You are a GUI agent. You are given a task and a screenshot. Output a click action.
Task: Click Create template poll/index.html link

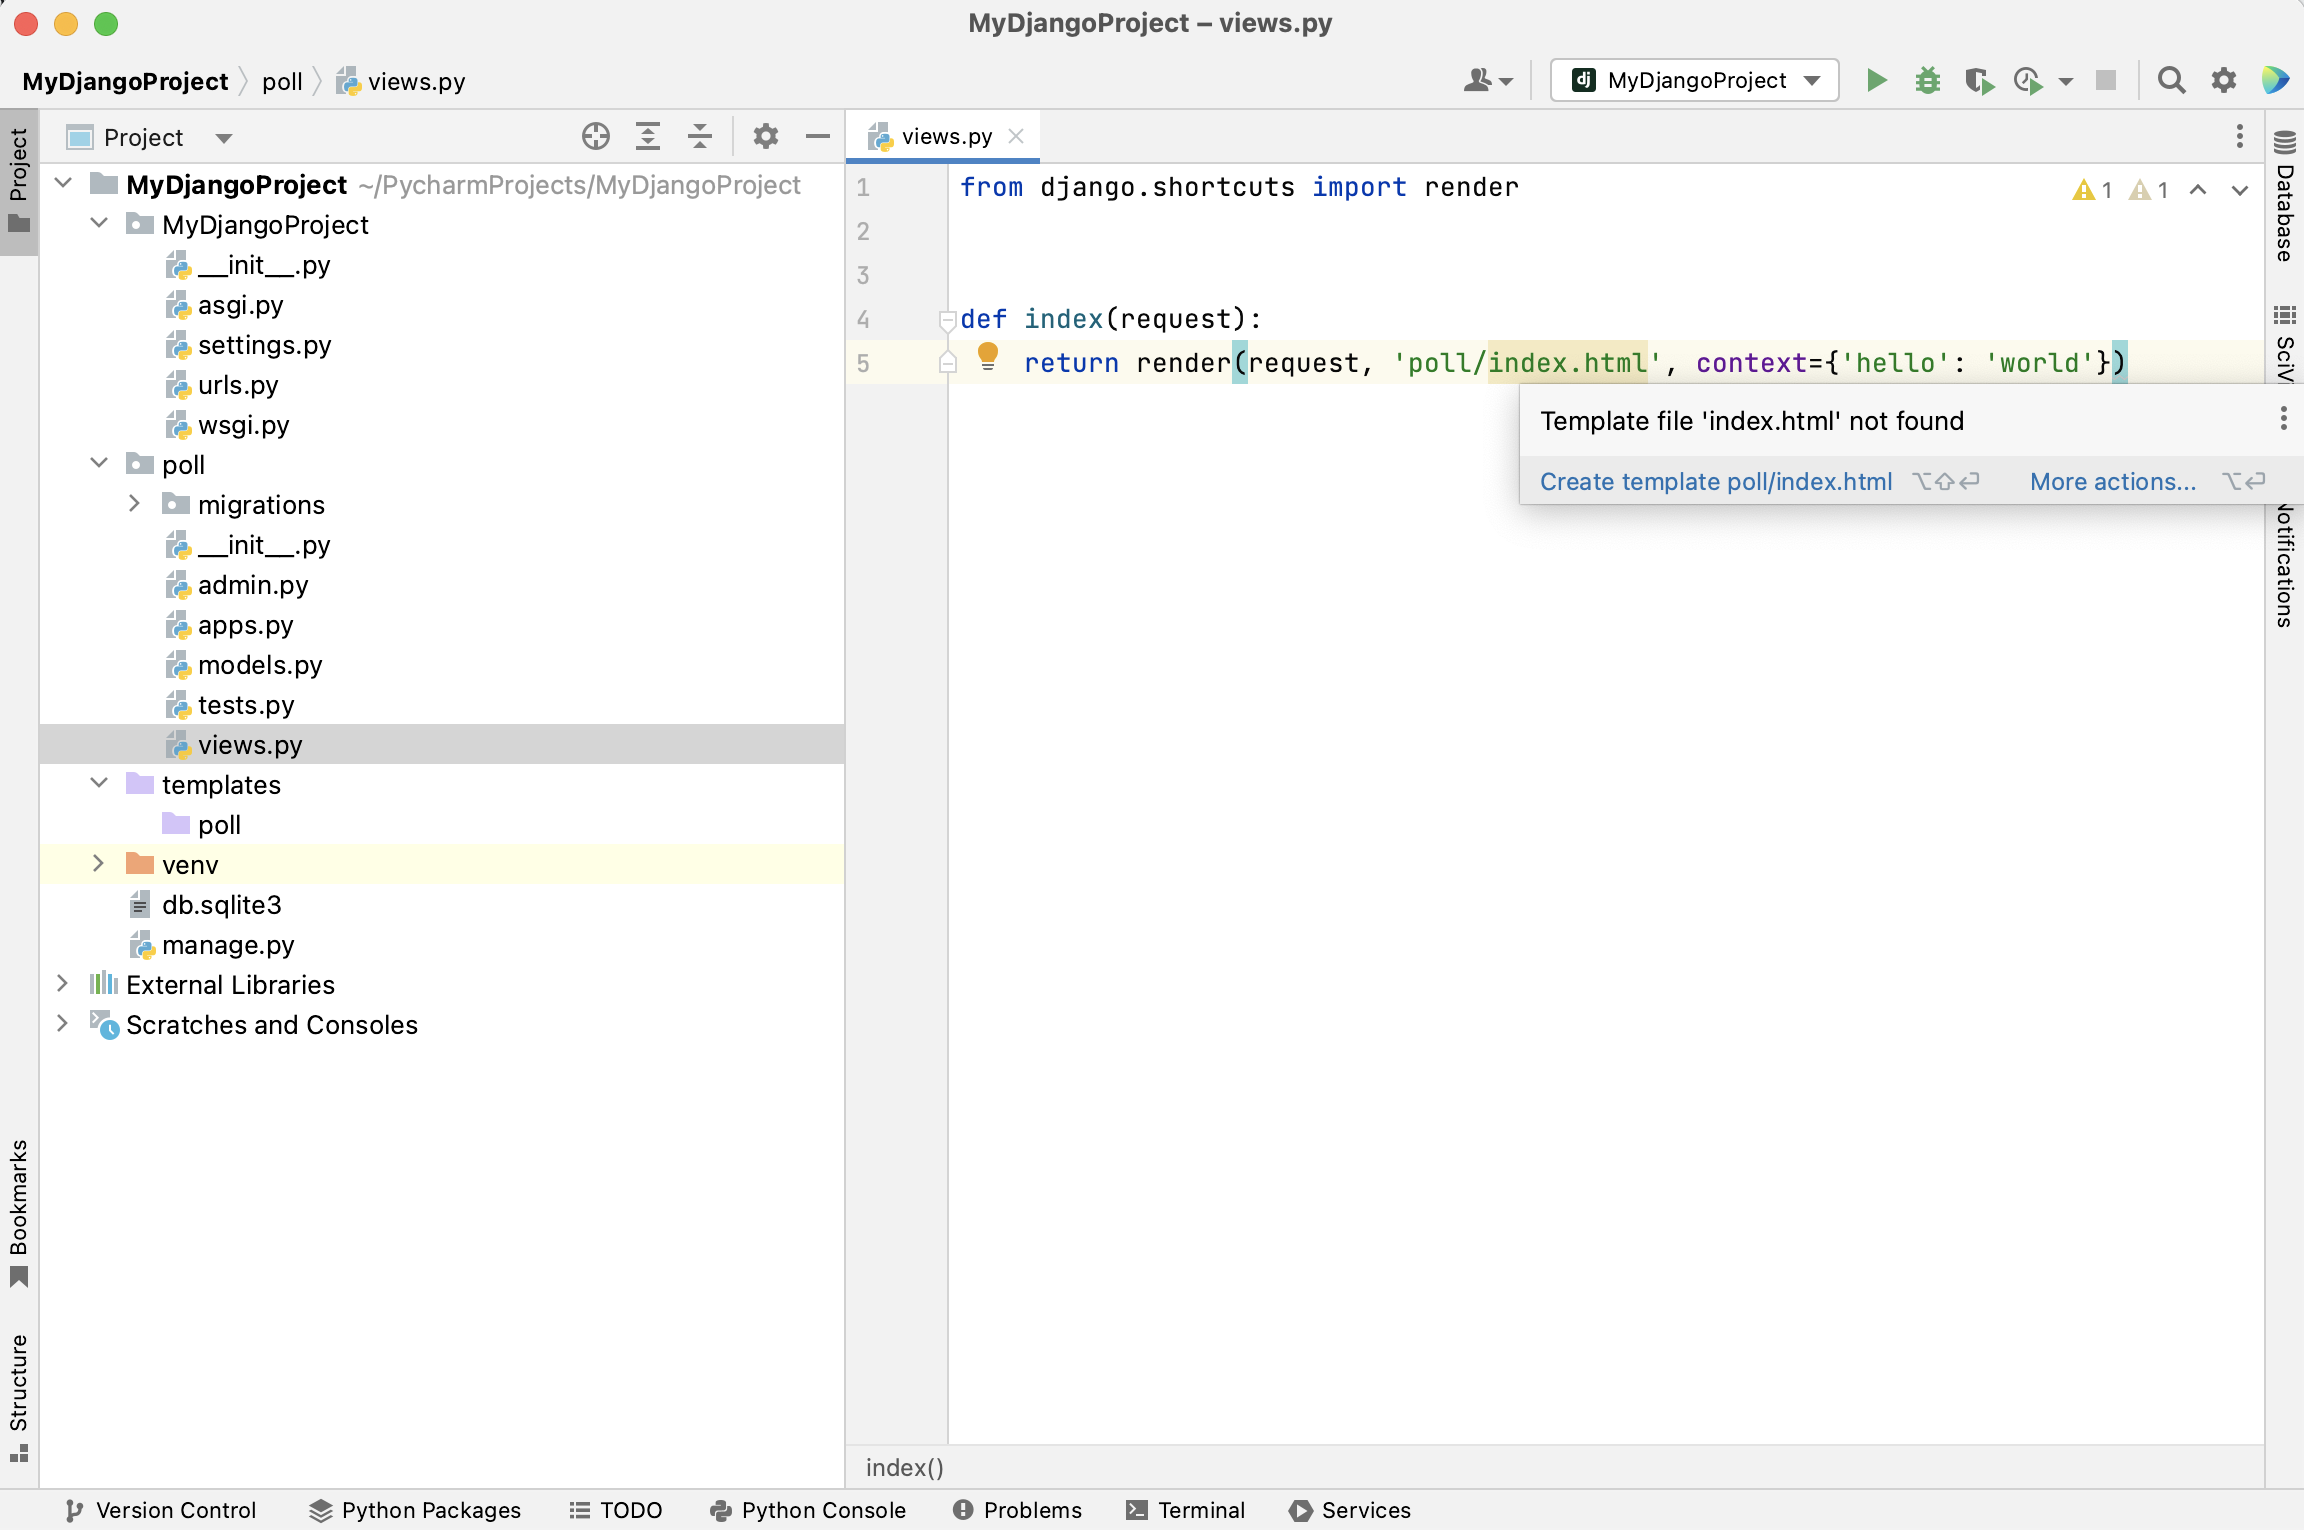point(1716,482)
